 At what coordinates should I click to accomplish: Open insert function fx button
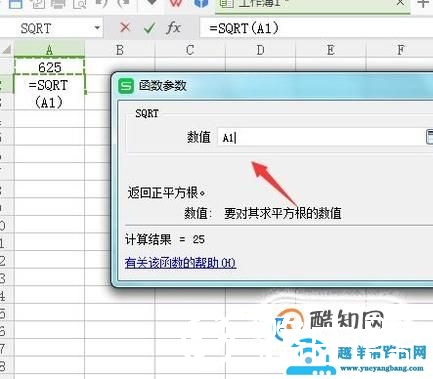coord(173,28)
